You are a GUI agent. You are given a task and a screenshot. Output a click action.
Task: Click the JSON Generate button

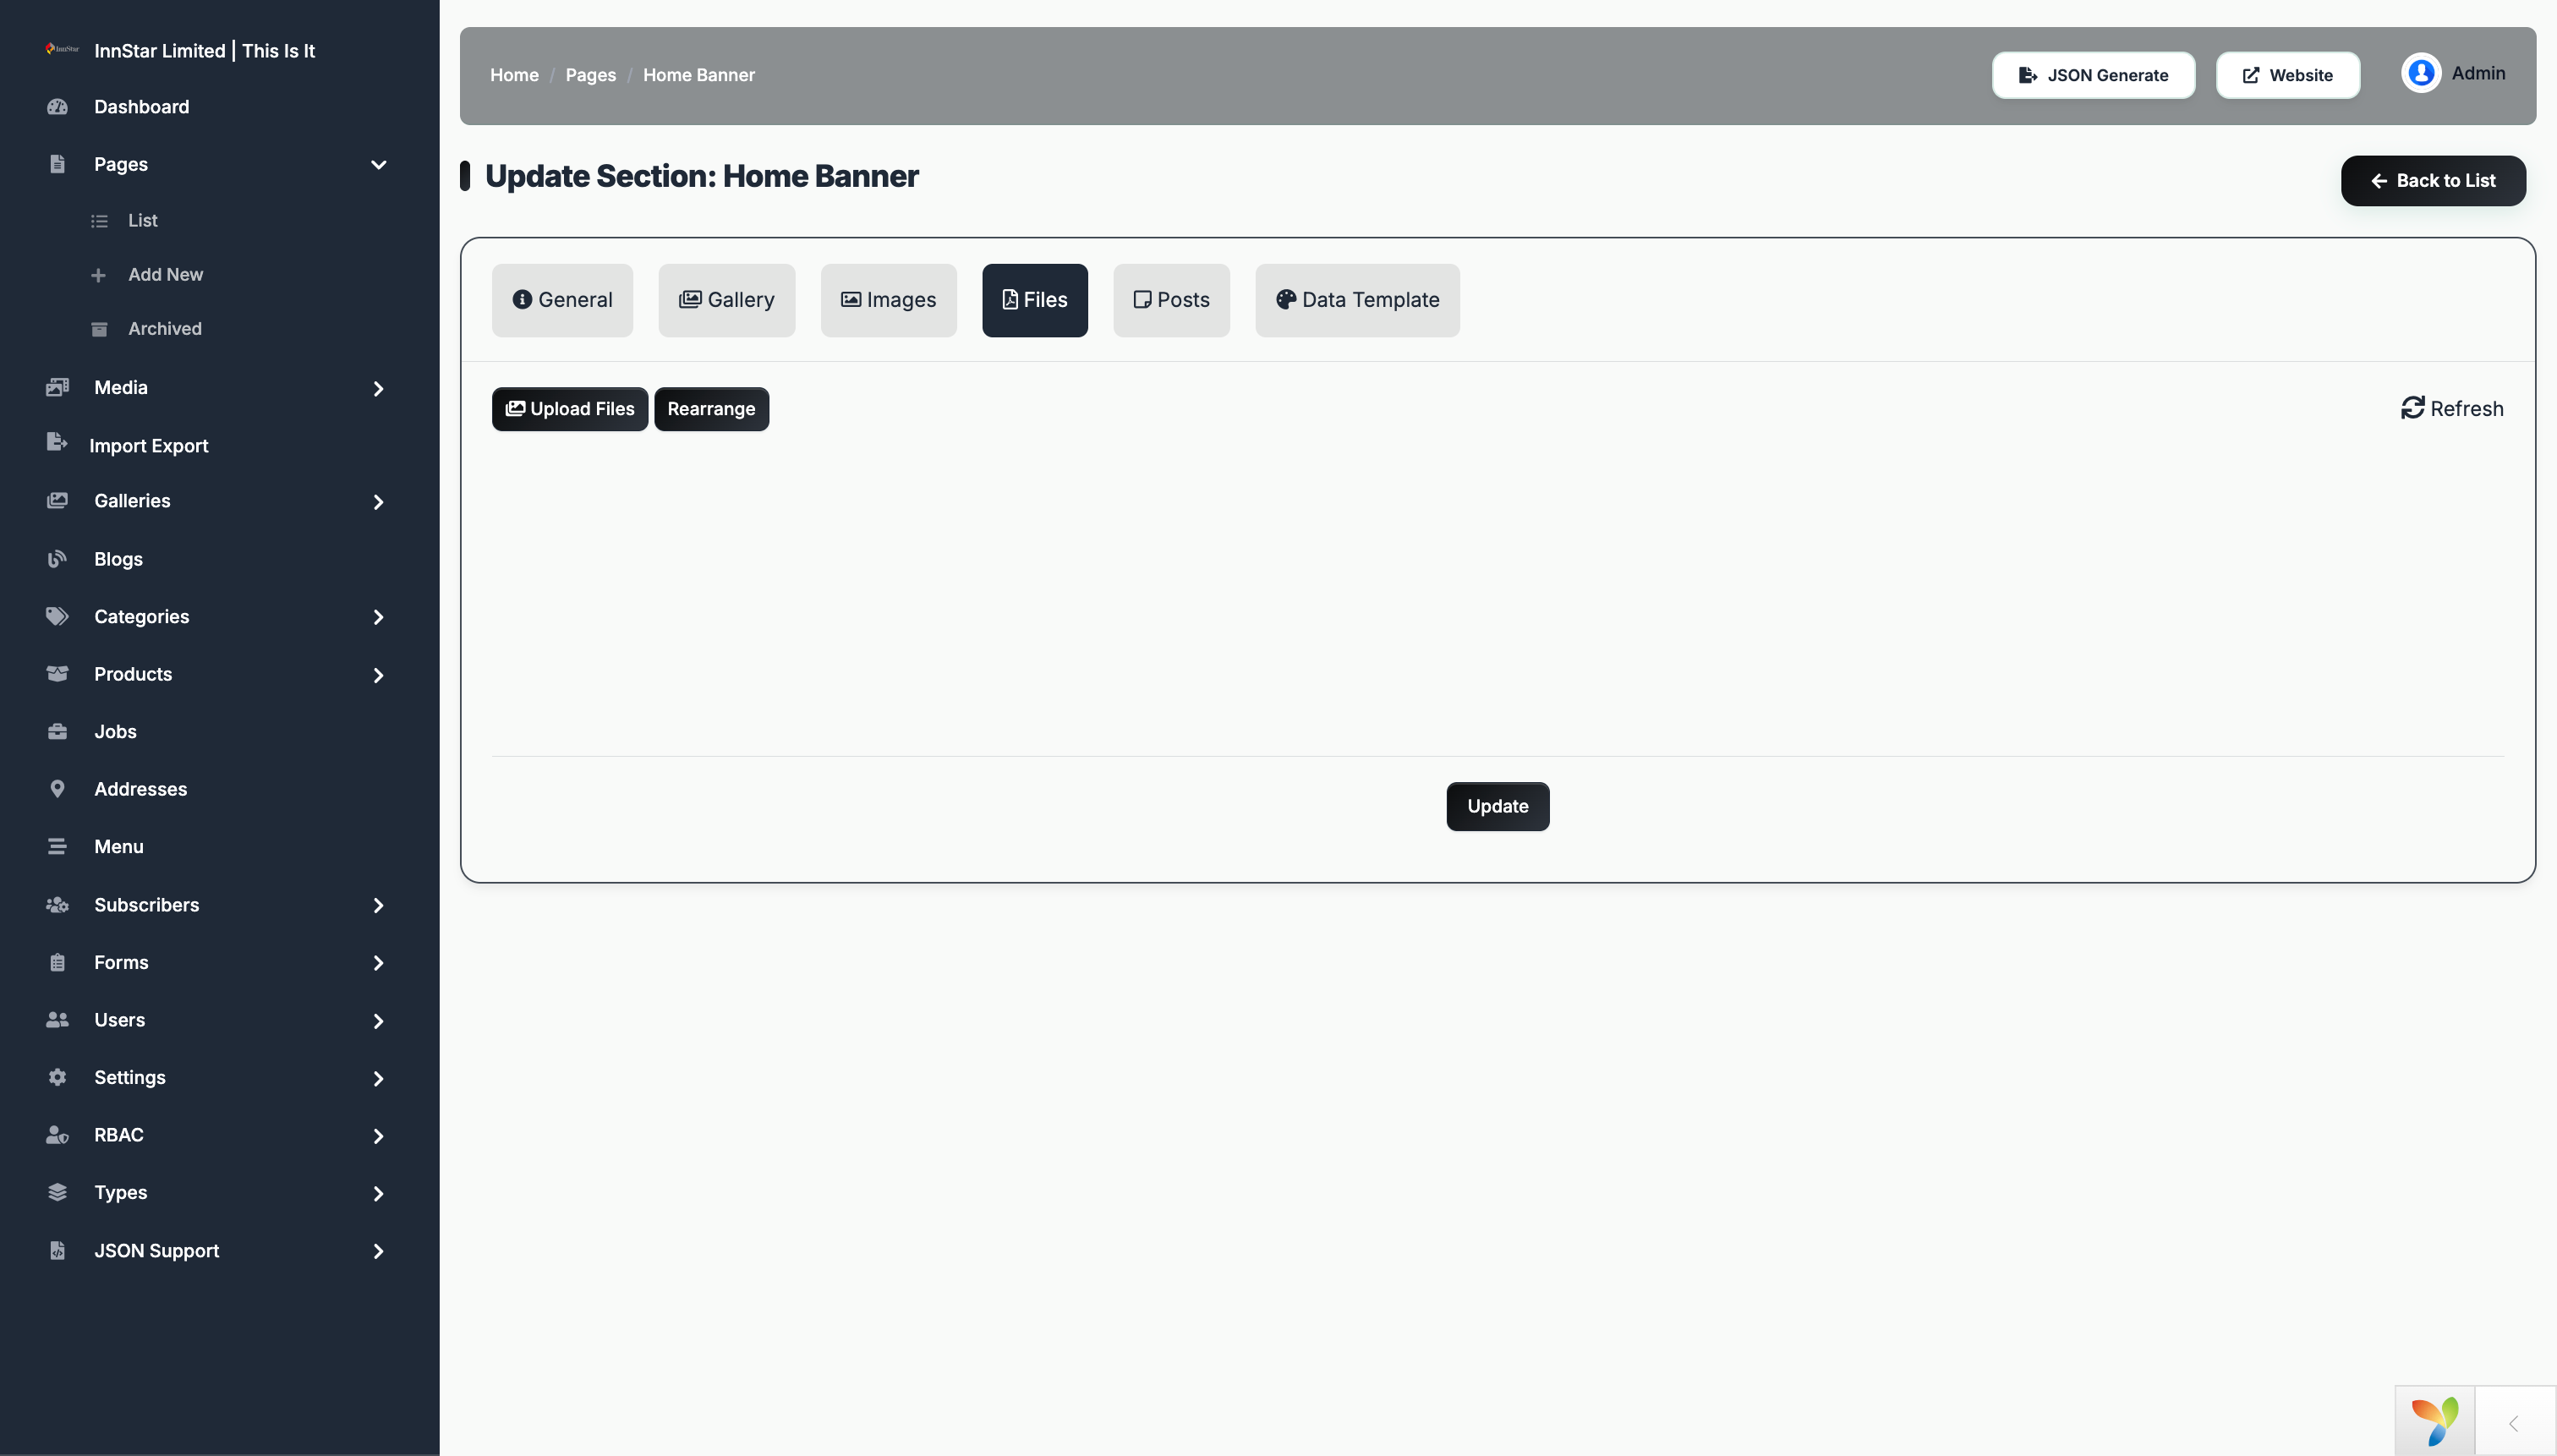click(2093, 75)
